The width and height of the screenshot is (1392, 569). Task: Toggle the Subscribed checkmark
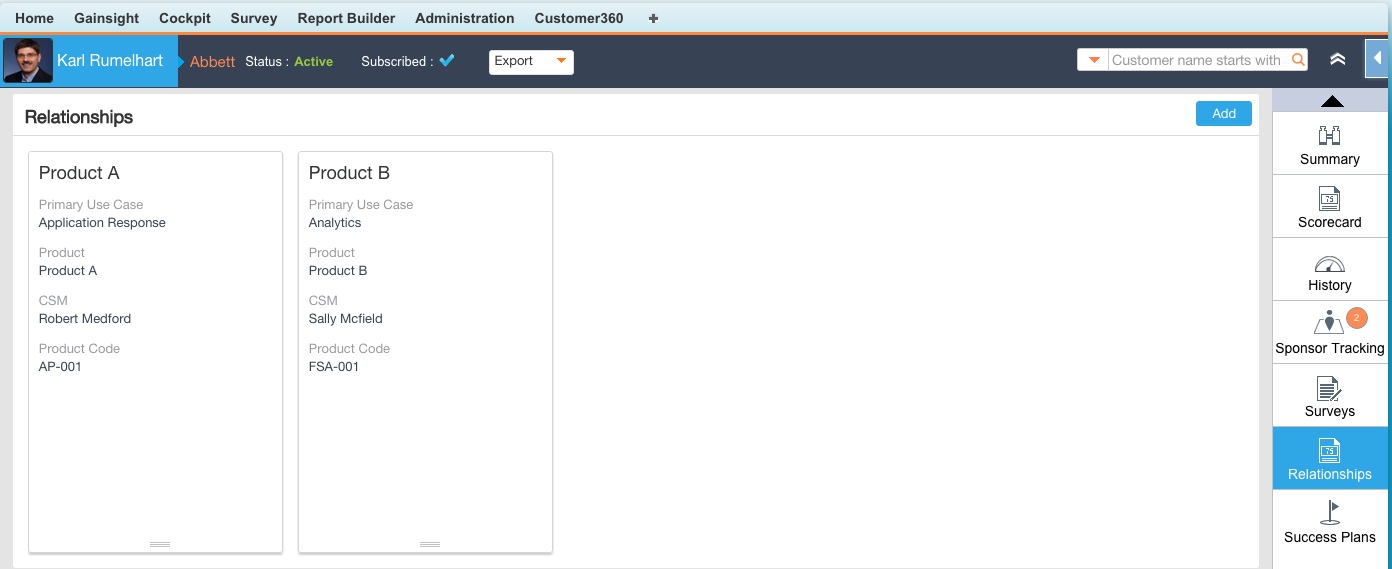[x=447, y=61]
